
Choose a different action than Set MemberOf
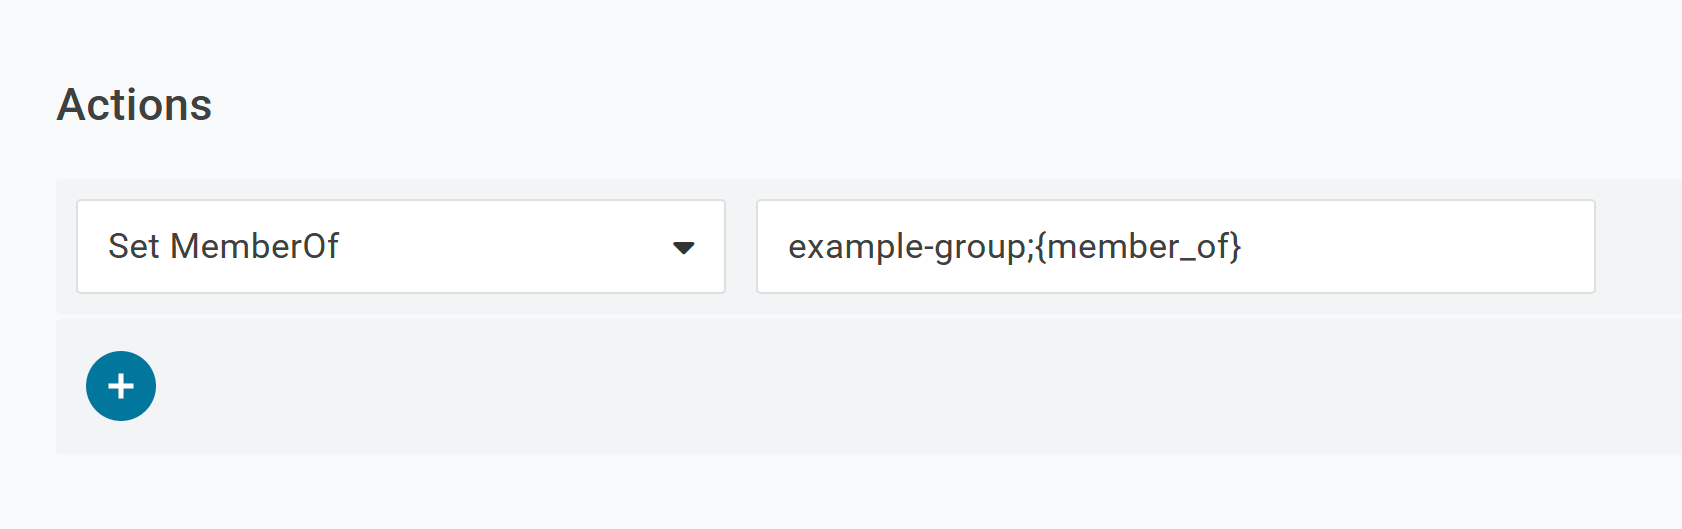coord(400,246)
